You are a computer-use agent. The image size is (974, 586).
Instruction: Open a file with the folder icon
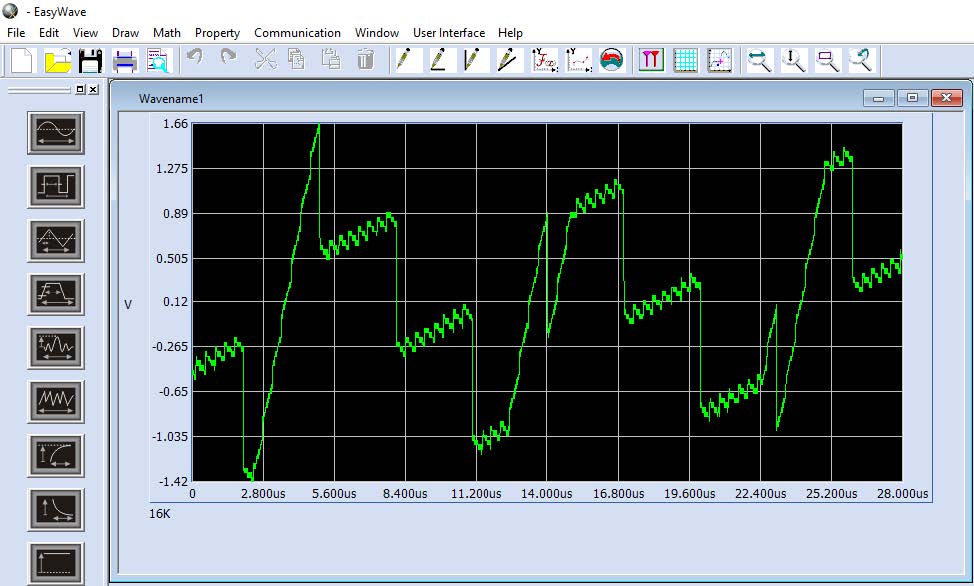click(x=57, y=60)
